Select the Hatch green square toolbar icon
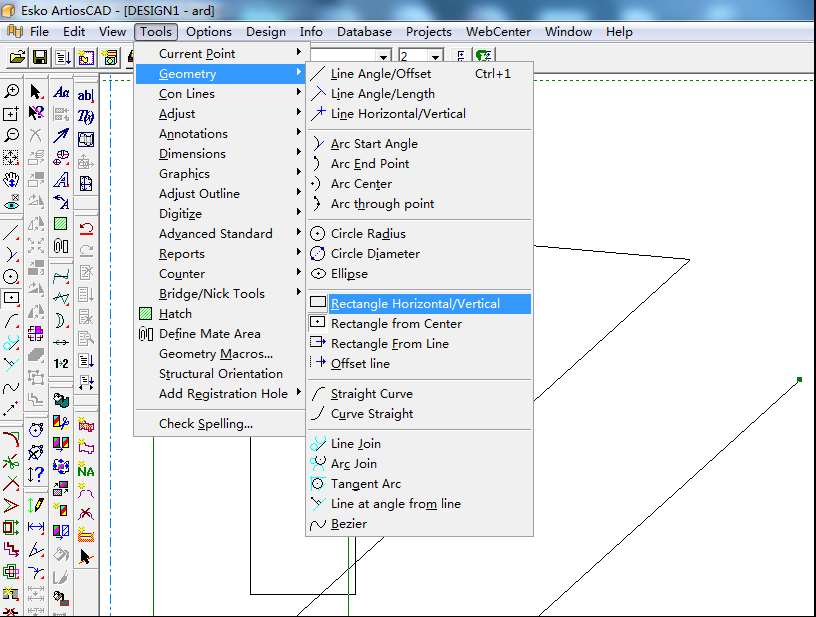Screen dimensions: 816x617 click(61, 224)
